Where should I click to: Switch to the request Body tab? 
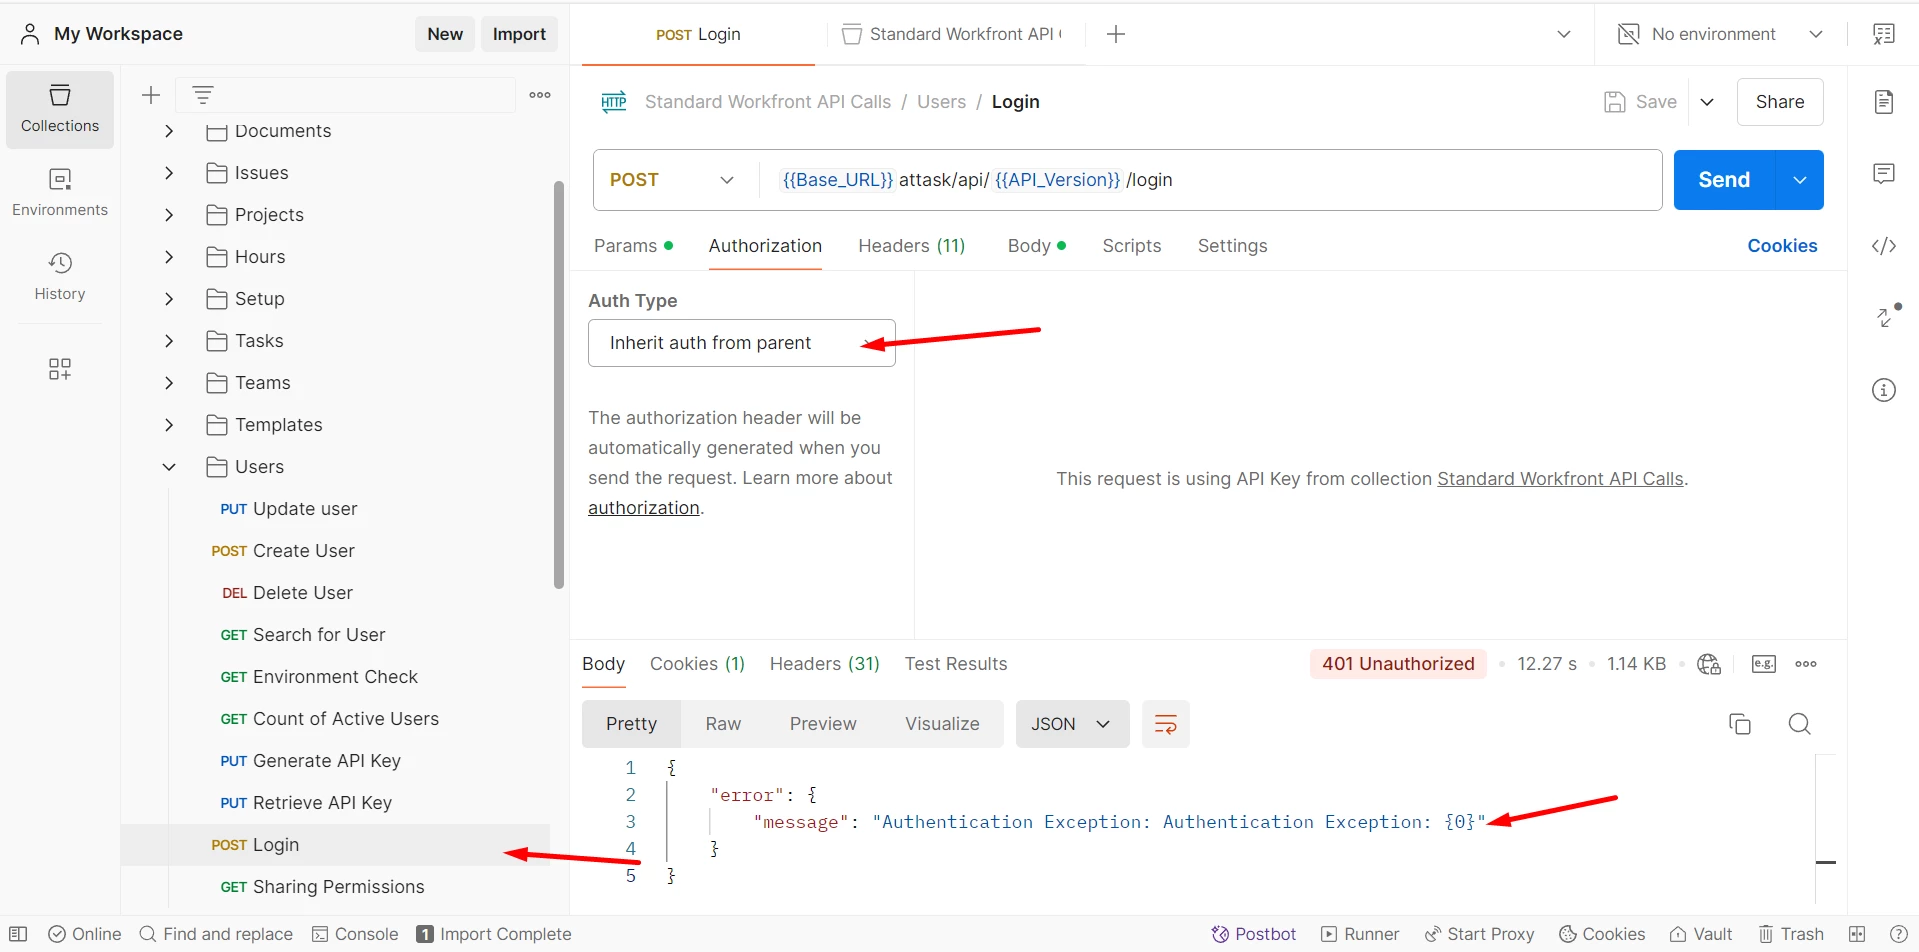point(1037,246)
